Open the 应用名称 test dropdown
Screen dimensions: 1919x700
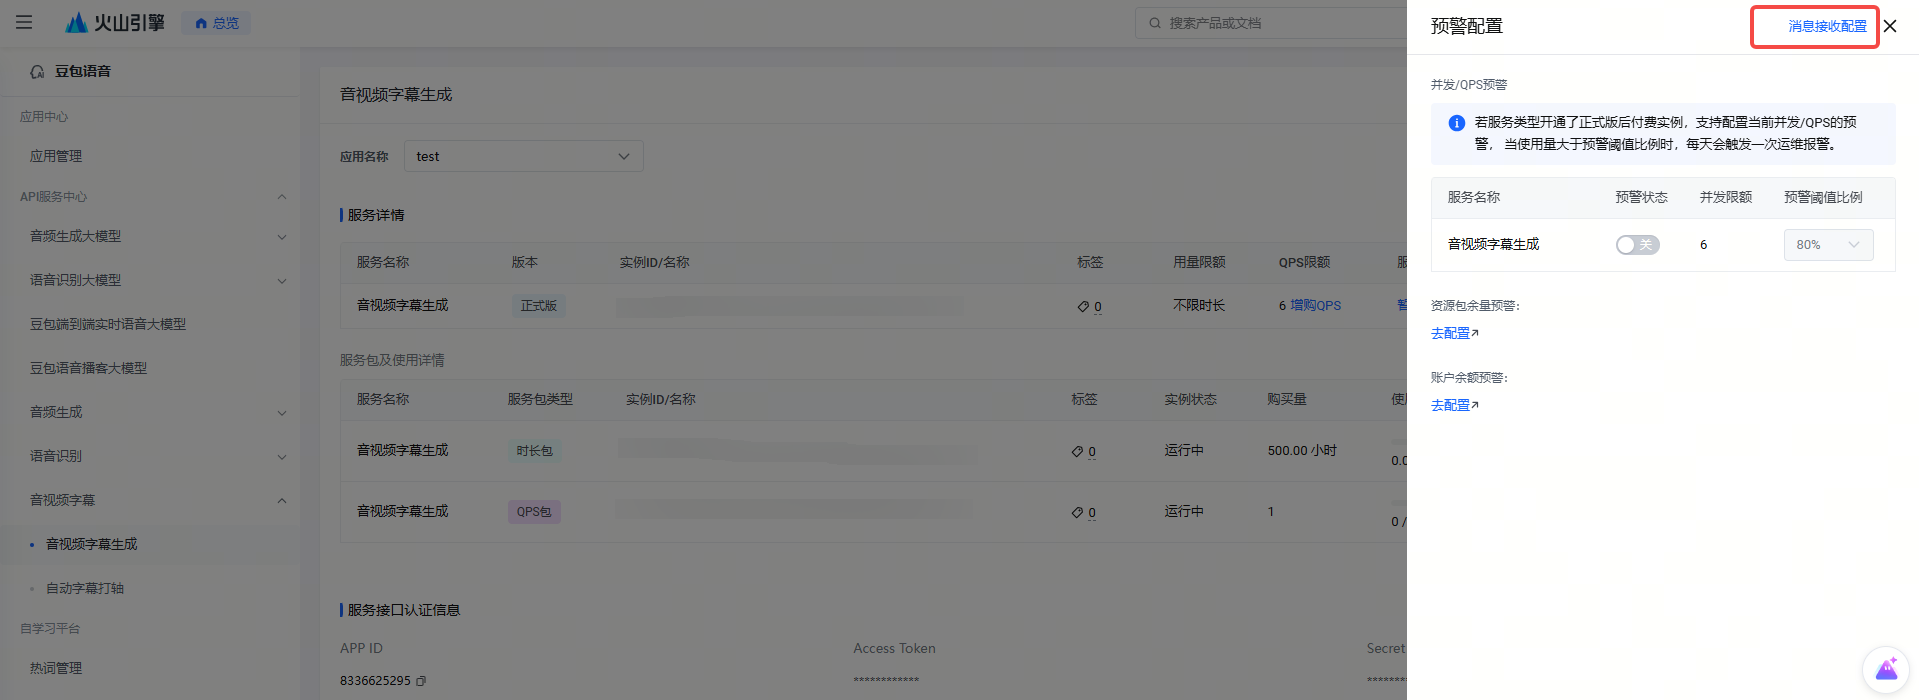click(523, 156)
